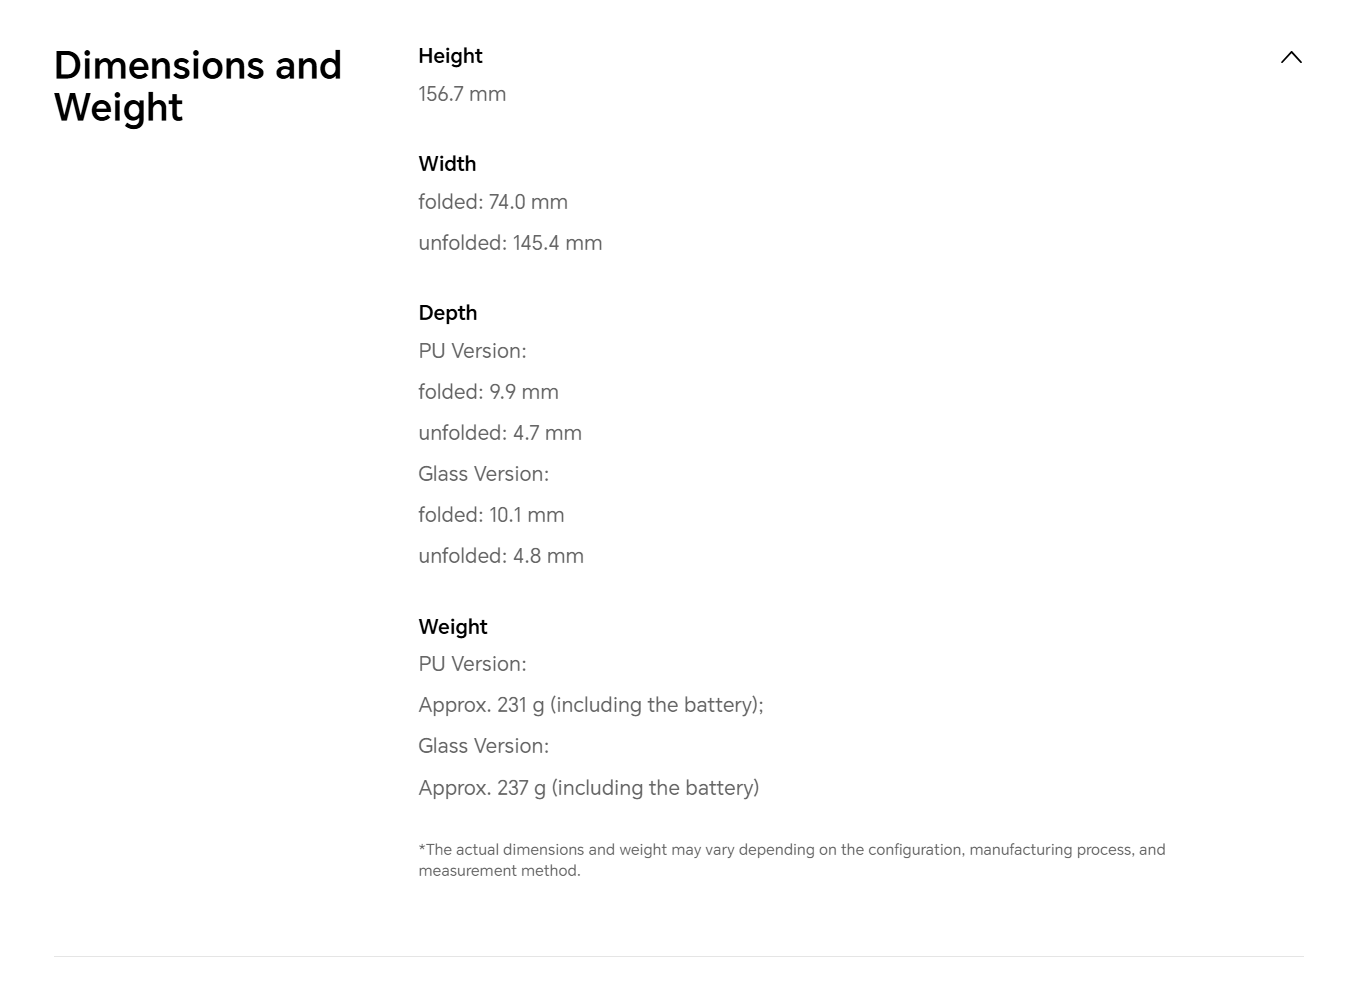Viewport: 1354px width, 989px height.
Task: Select the Approx. 237 g weight text
Action: [x=588, y=788]
